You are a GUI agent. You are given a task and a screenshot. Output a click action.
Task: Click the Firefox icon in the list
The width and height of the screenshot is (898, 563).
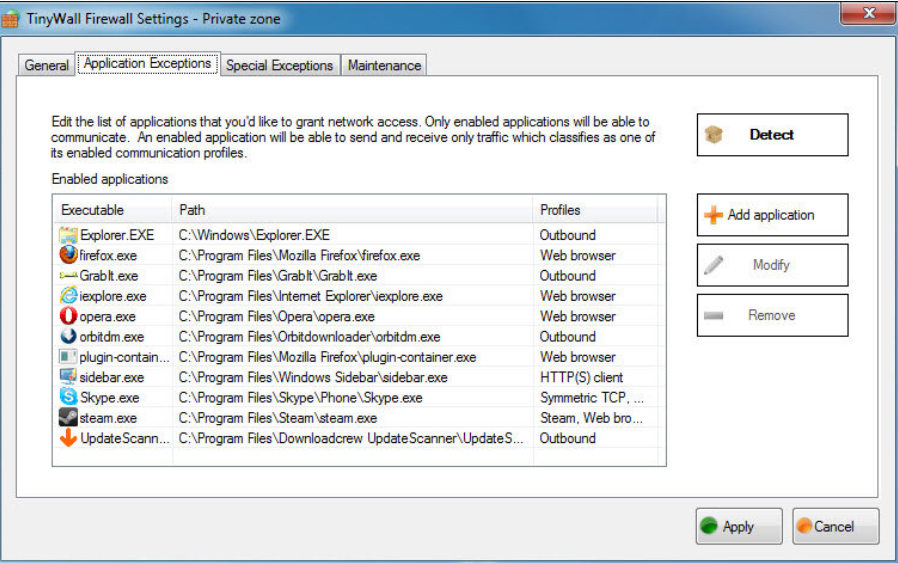(68, 255)
